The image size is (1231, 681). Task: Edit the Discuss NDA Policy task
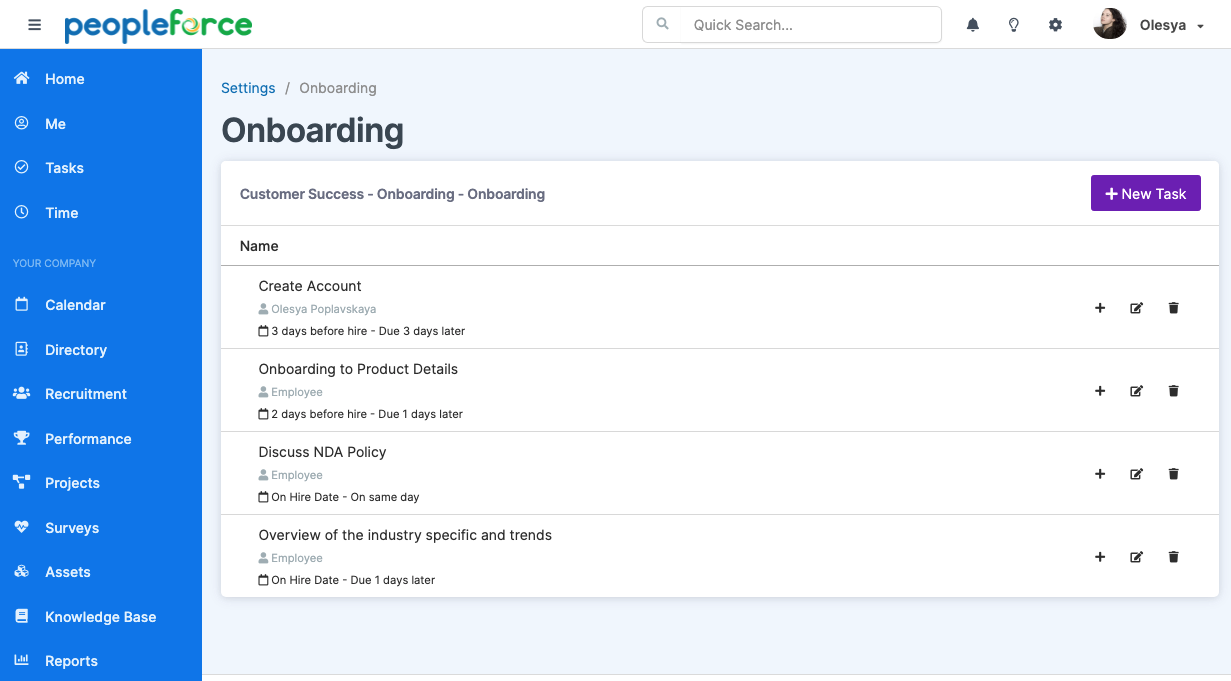1136,474
